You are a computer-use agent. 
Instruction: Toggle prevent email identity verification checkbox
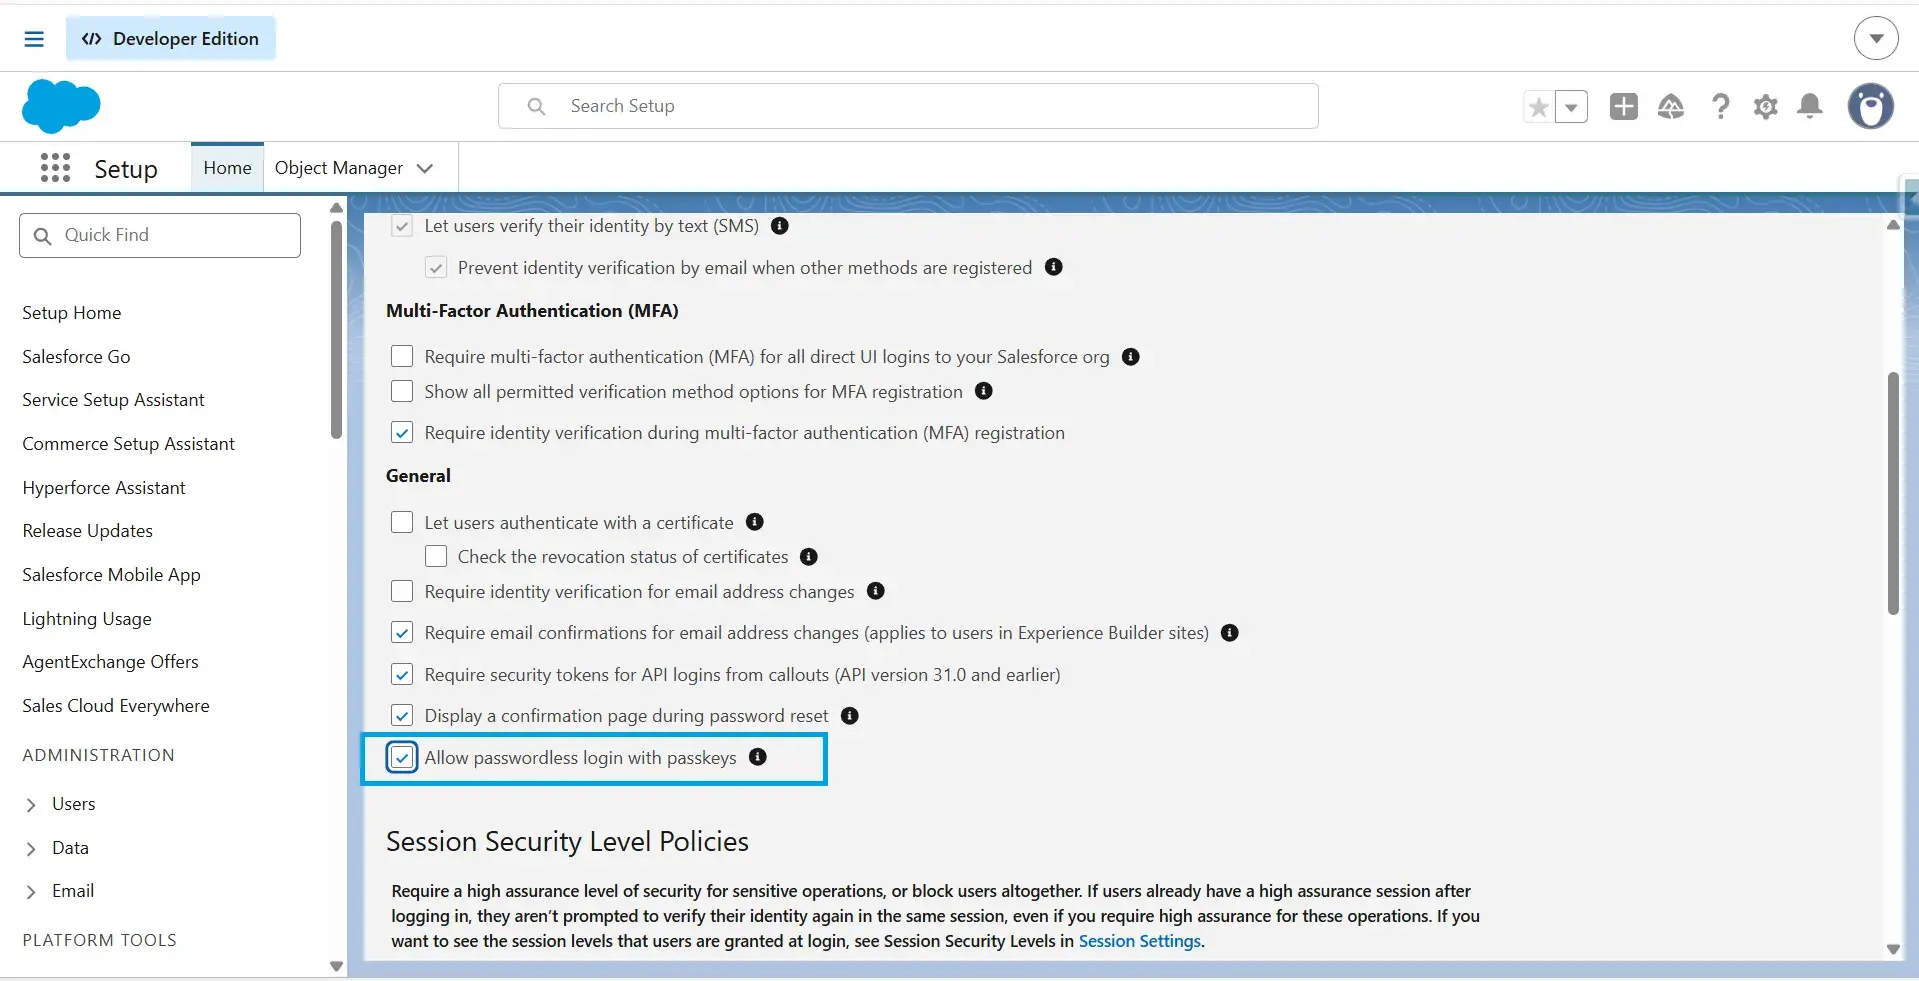click(x=436, y=268)
